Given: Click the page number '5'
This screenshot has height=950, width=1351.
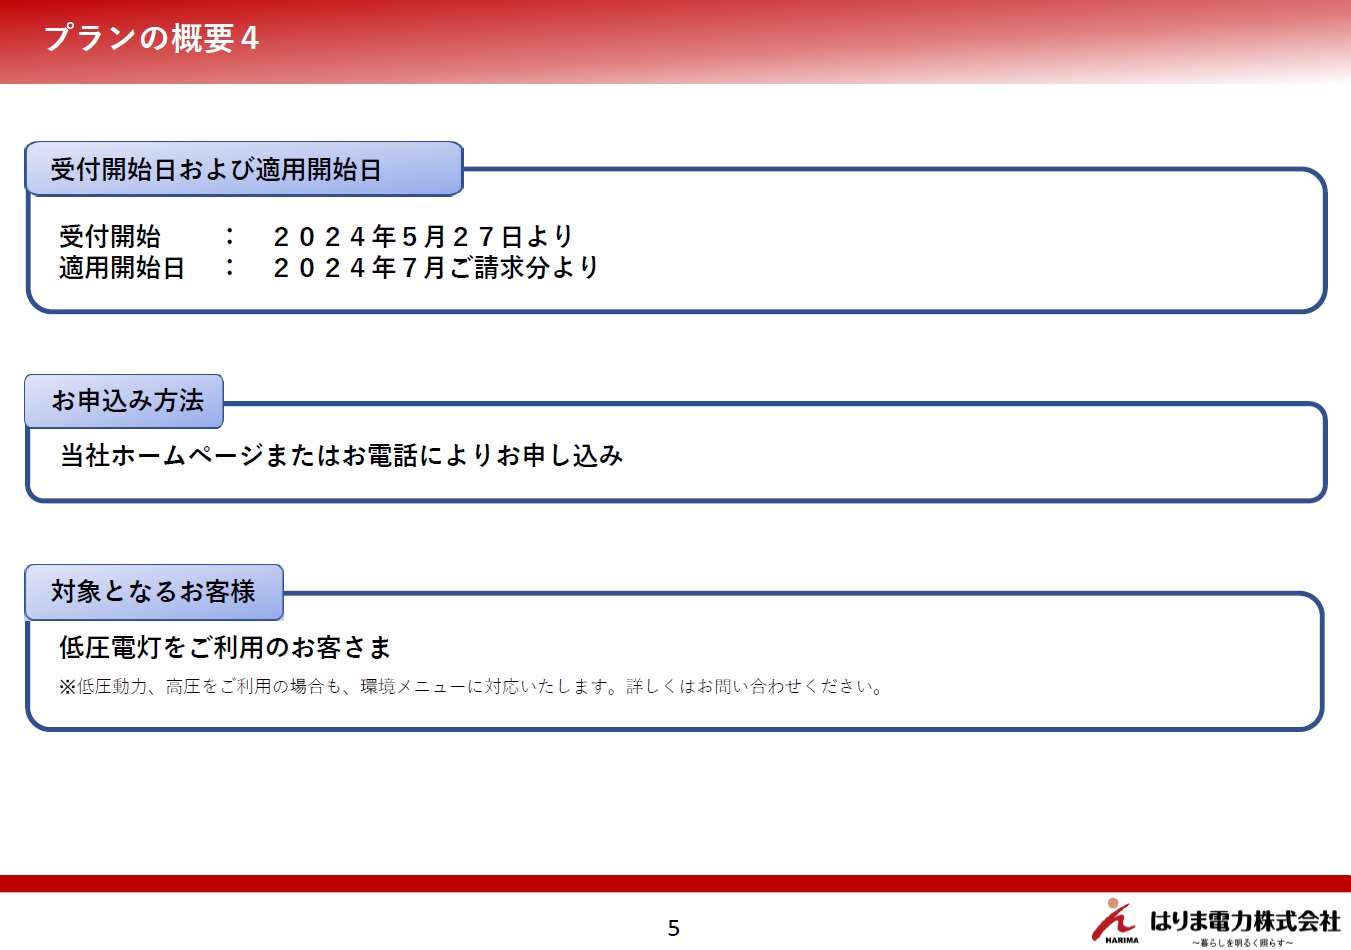Looking at the screenshot, I should [674, 928].
